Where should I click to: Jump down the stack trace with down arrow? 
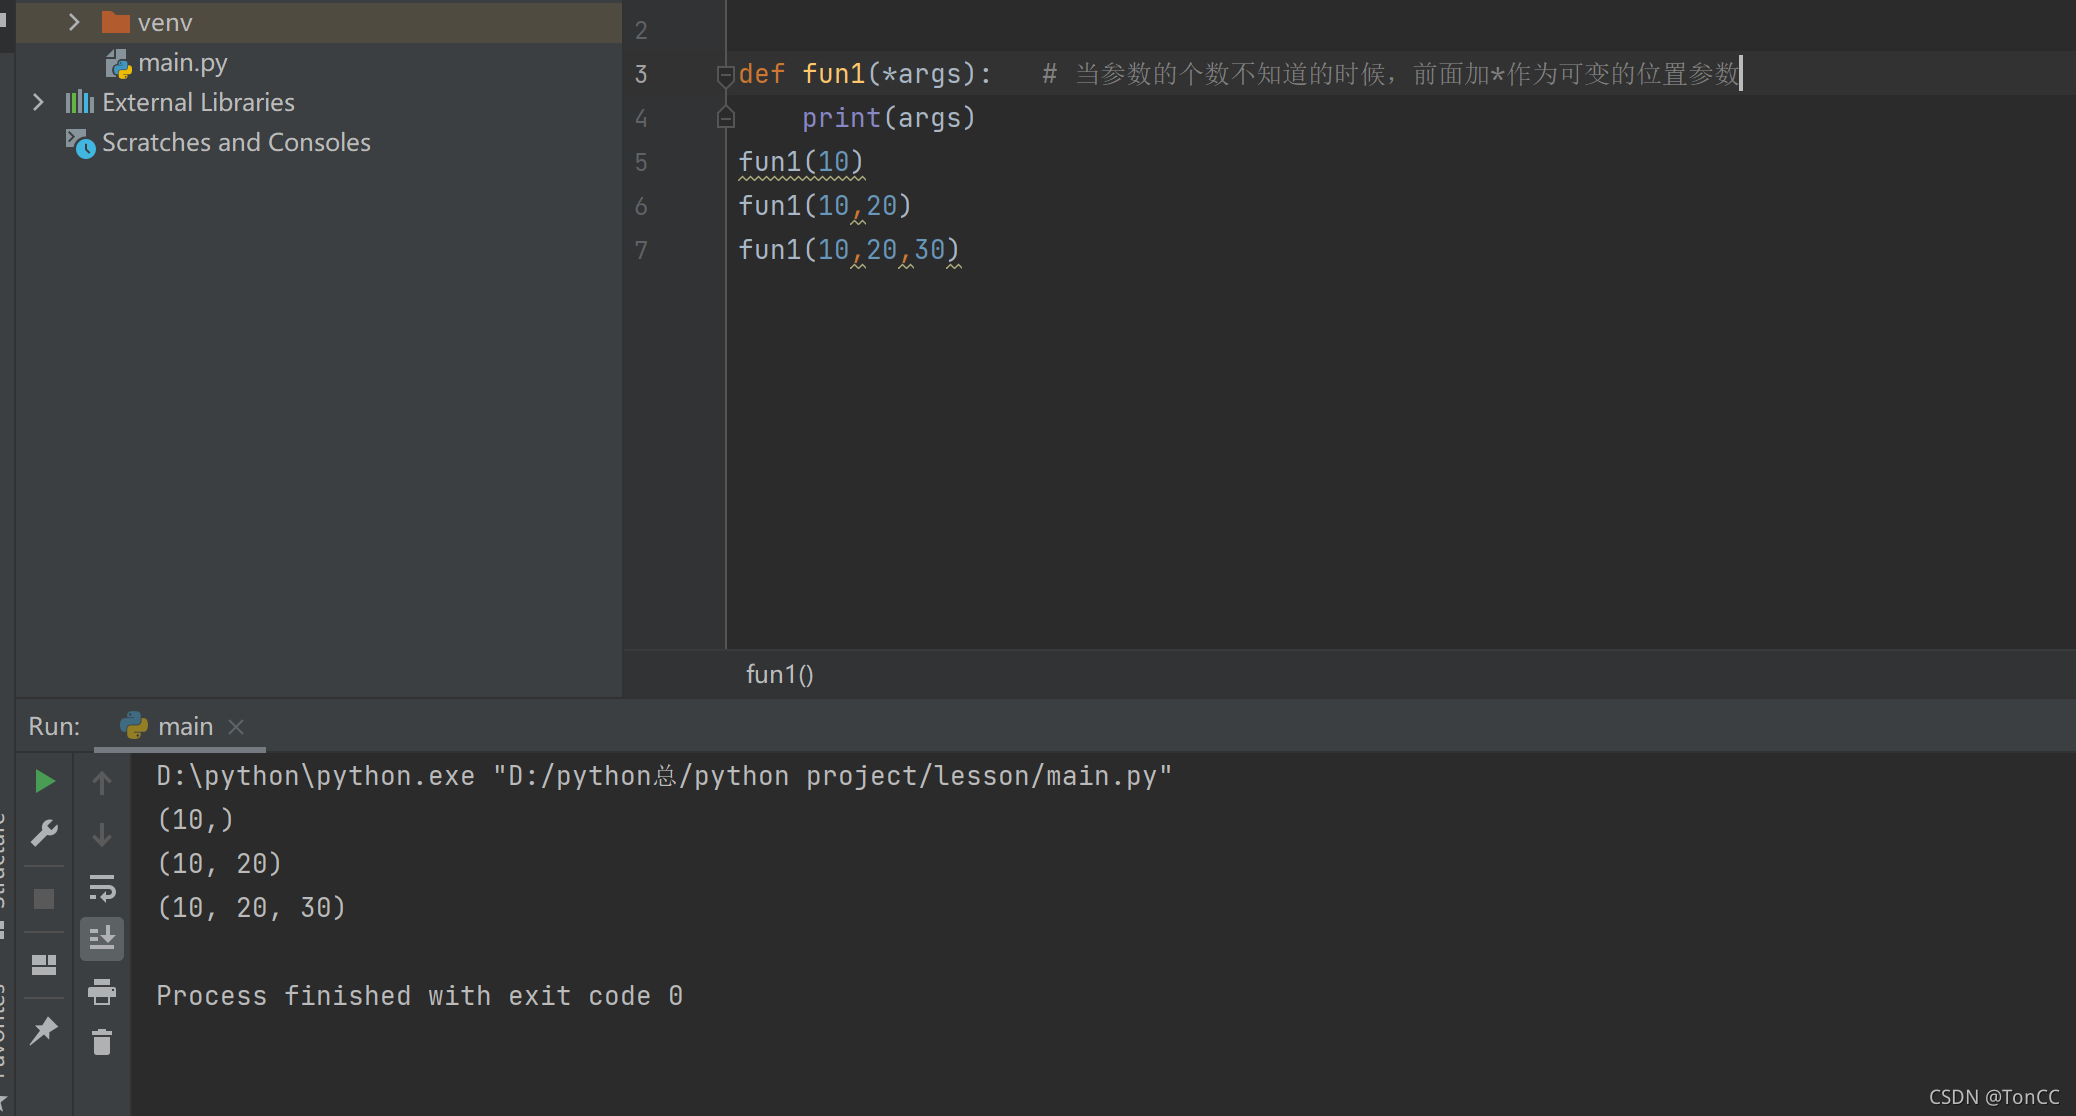click(101, 834)
